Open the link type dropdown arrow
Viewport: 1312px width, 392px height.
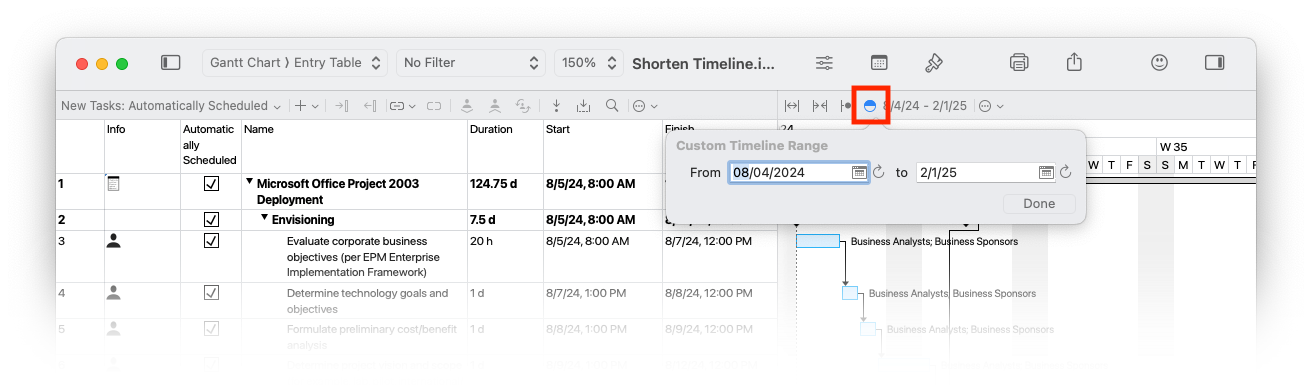(412, 105)
